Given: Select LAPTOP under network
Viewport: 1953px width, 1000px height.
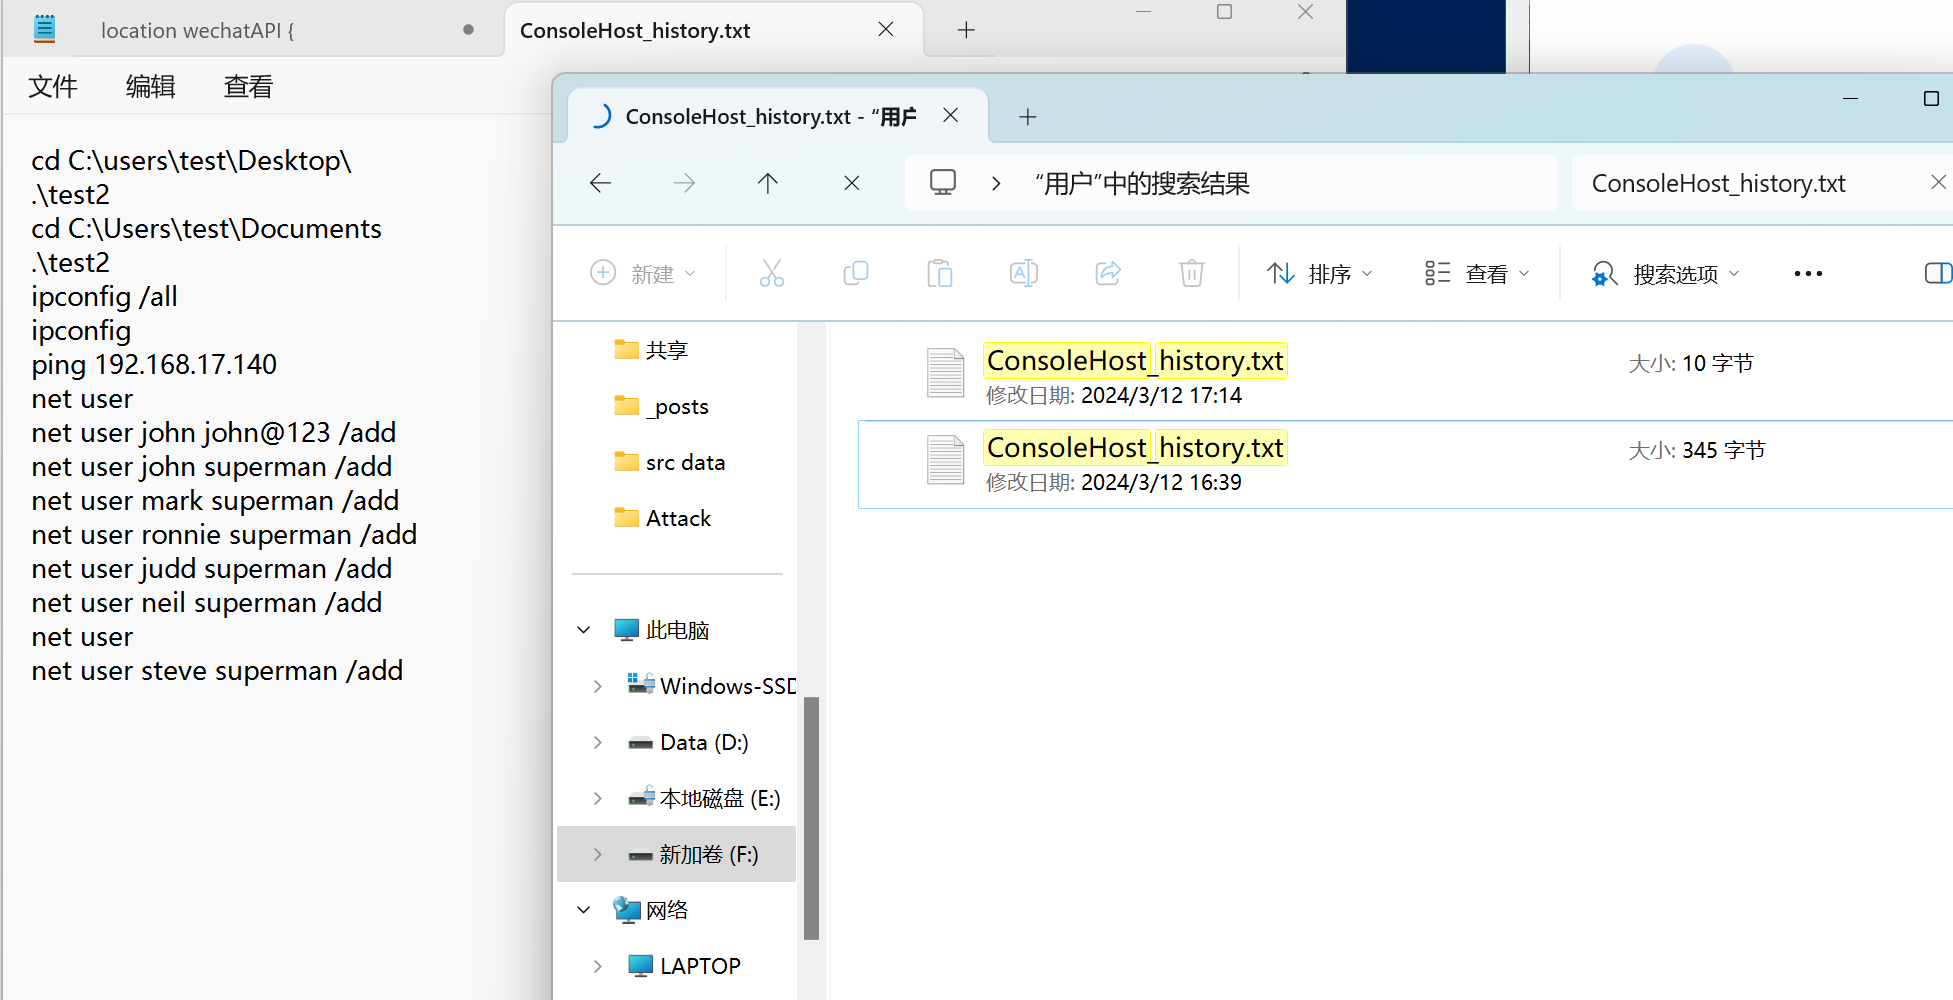Looking at the screenshot, I should (x=684, y=966).
